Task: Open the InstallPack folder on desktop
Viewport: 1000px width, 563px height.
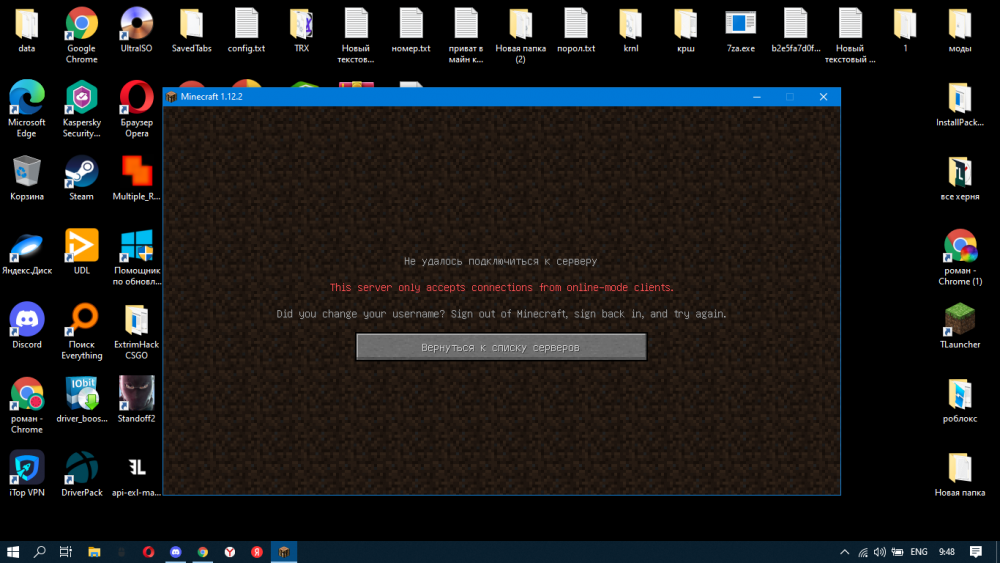Action: (960, 104)
